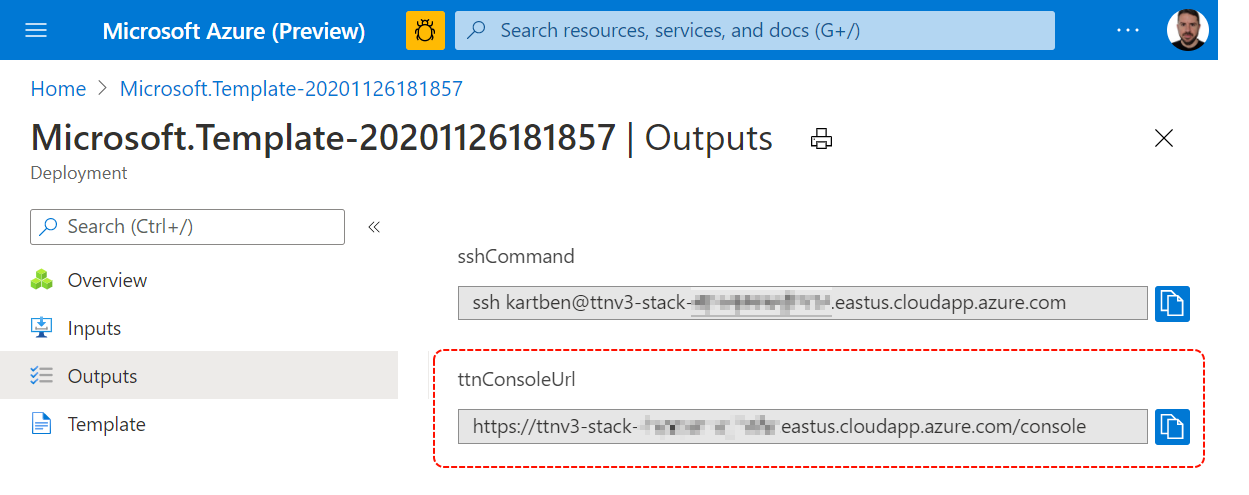Open the ellipsis more options menu
1249x495 pixels.
pos(1128,30)
